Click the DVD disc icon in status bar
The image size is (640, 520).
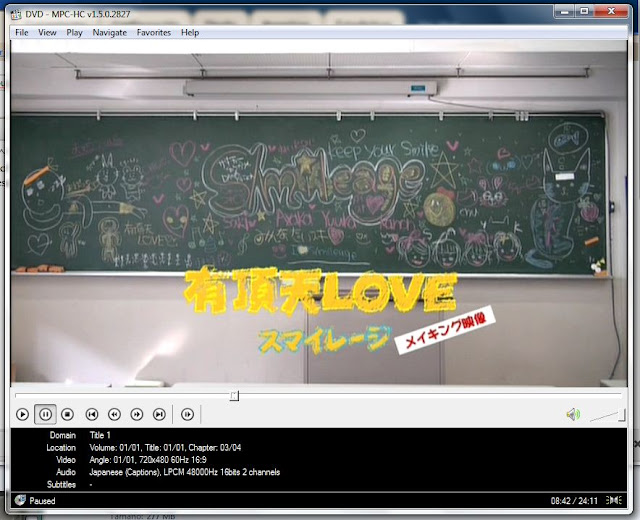tap(20, 500)
